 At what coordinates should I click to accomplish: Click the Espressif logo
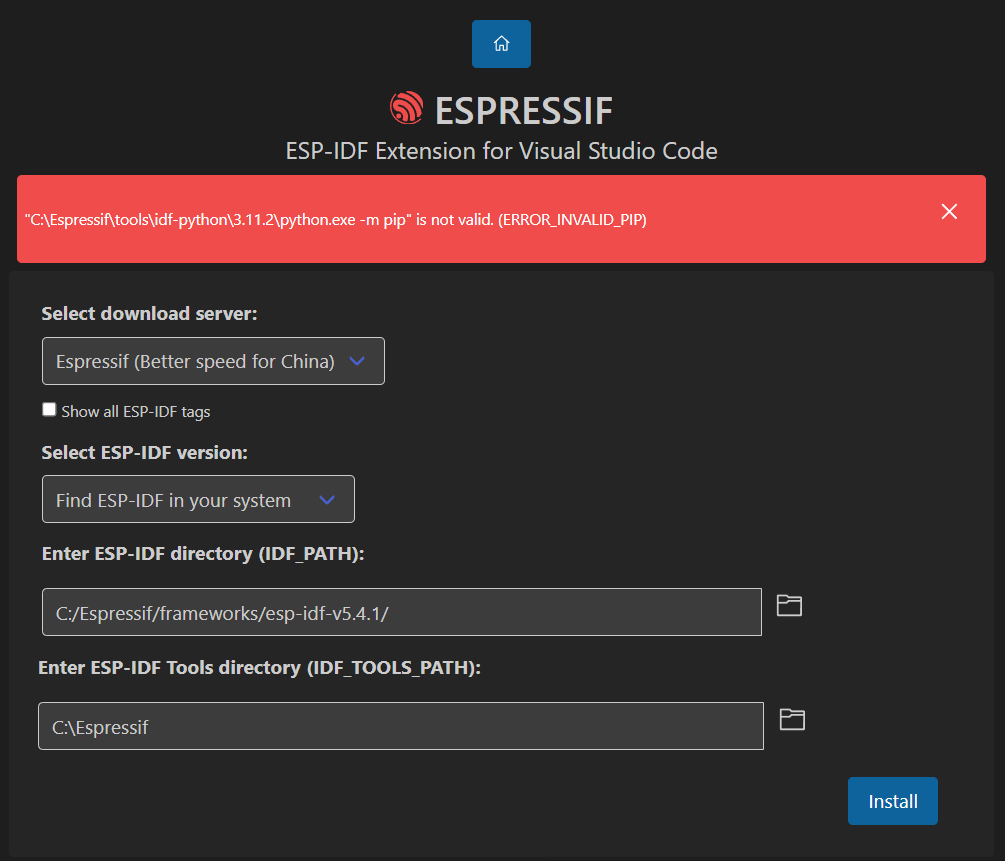click(406, 106)
